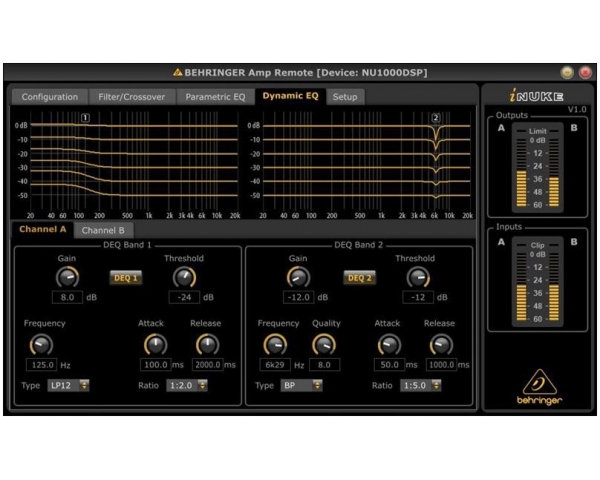The height and width of the screenshot is (480, 600).
Task: Switch to the Channel B tab
Action: (103, 230)
